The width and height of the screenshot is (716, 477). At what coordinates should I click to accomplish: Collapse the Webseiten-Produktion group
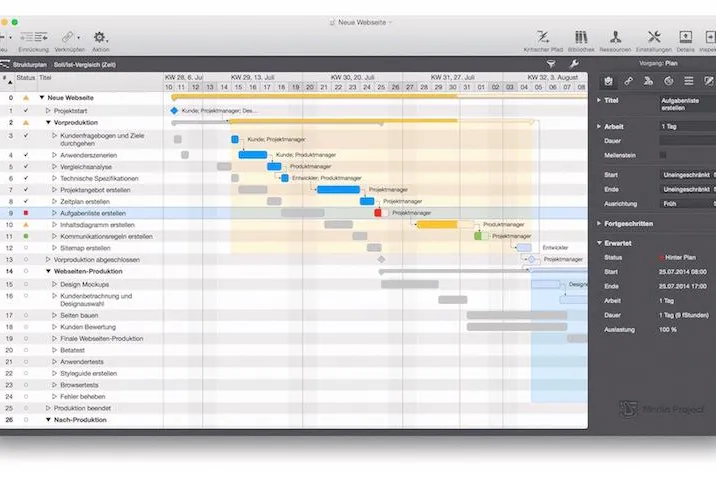click(x=48, y=271)
